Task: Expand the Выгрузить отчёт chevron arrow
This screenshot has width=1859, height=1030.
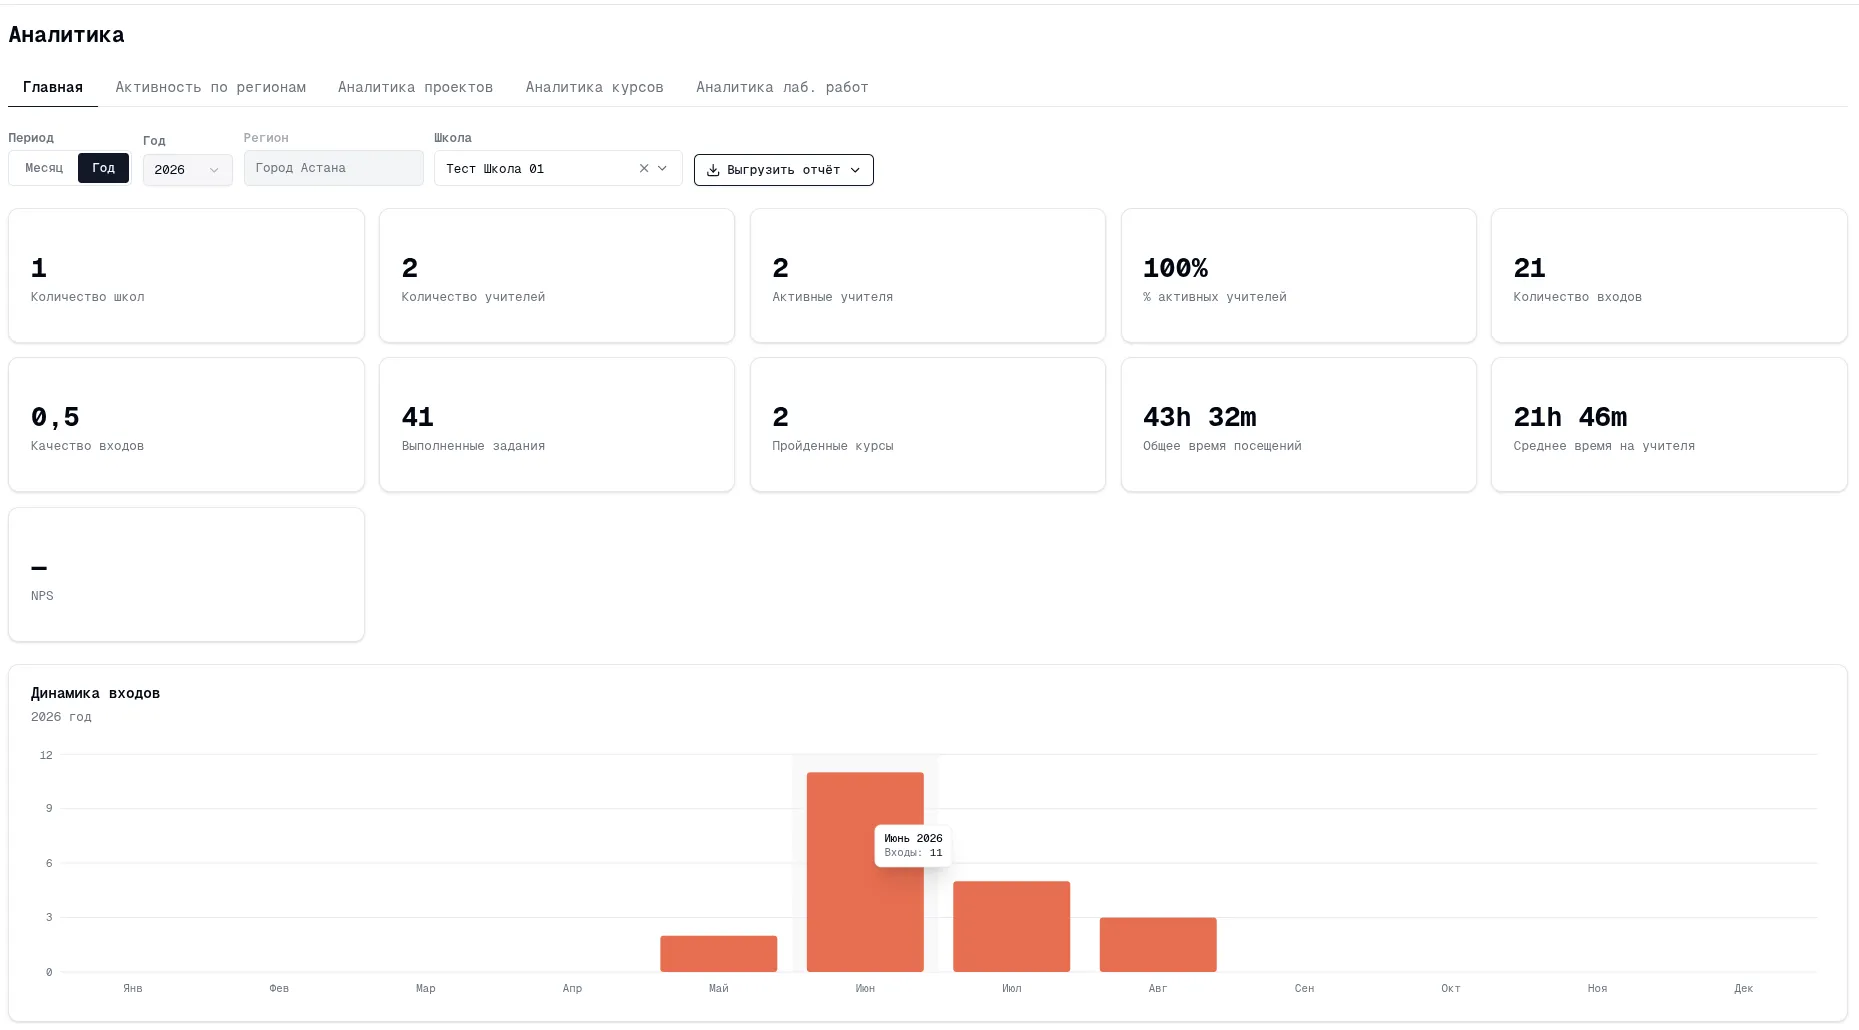Action: (855, 170)
